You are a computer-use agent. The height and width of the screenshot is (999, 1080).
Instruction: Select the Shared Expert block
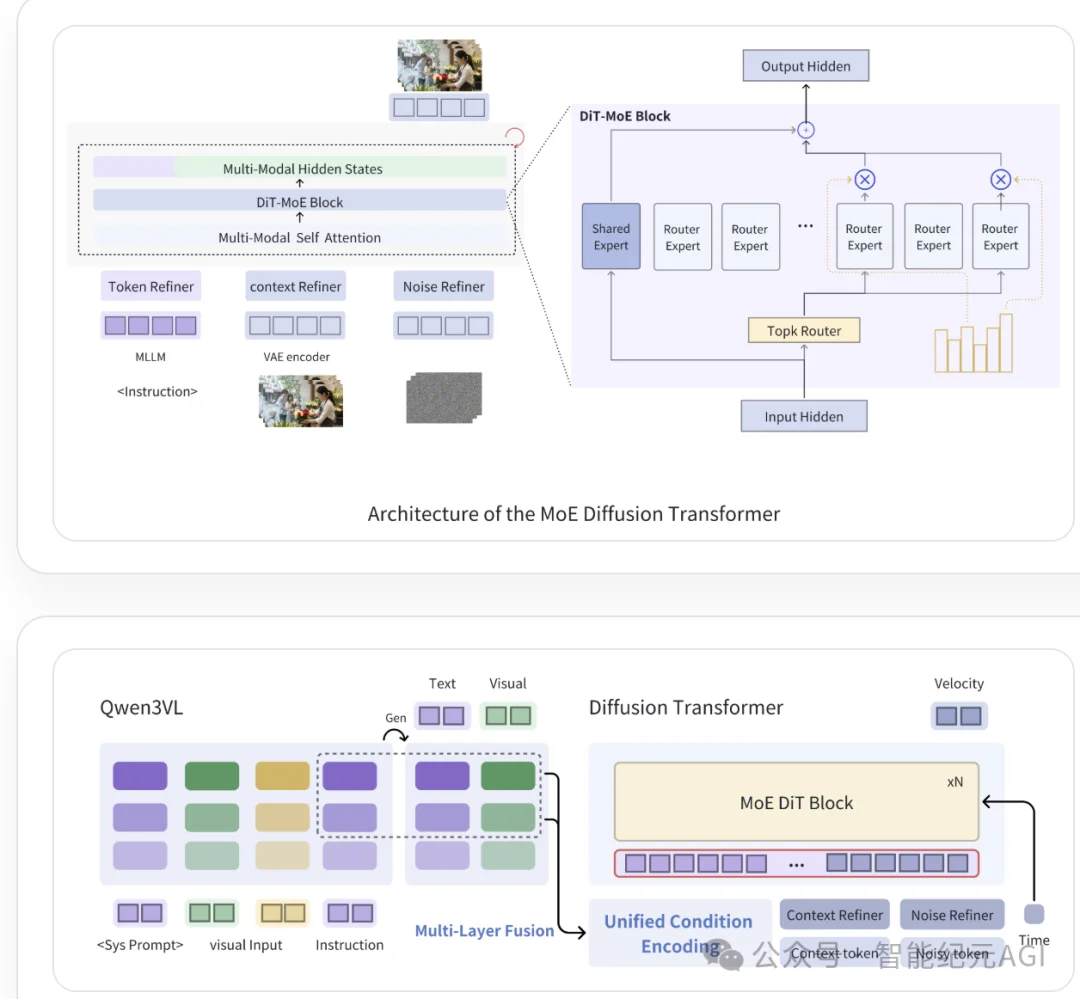(611, 236)
